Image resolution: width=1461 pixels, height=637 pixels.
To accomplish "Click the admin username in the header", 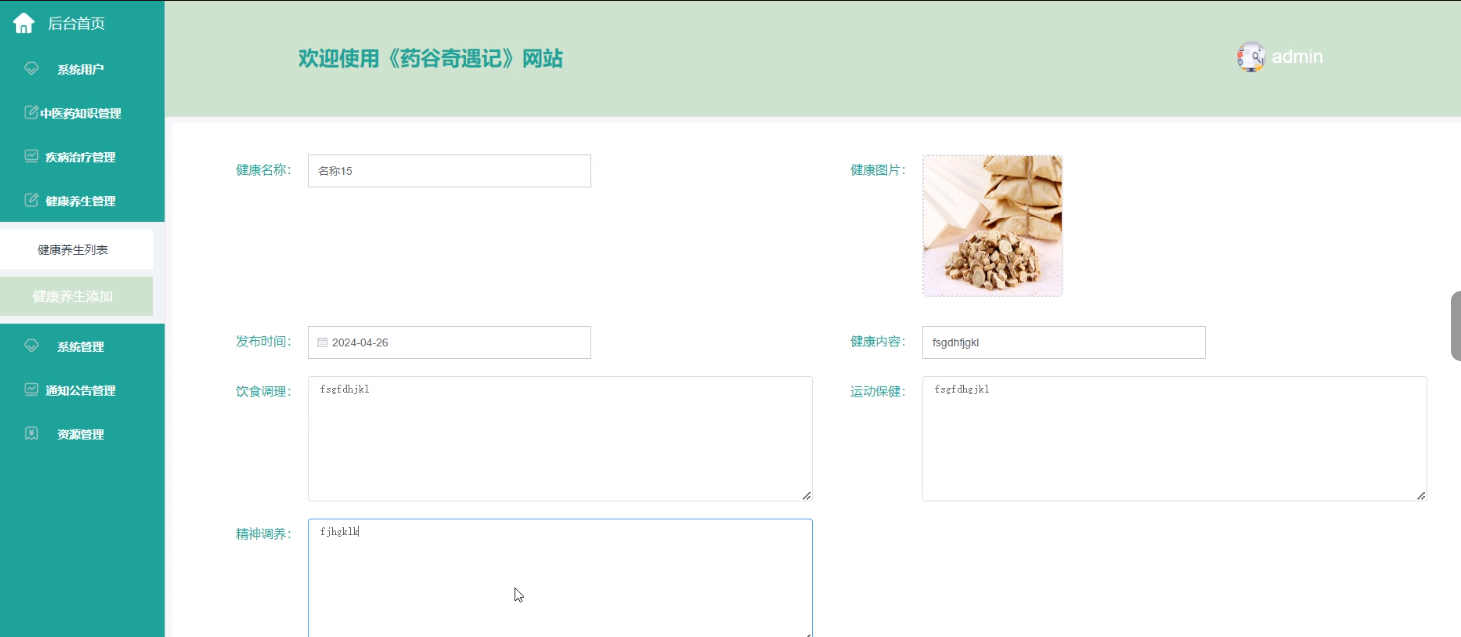I will click(1297, 57).
